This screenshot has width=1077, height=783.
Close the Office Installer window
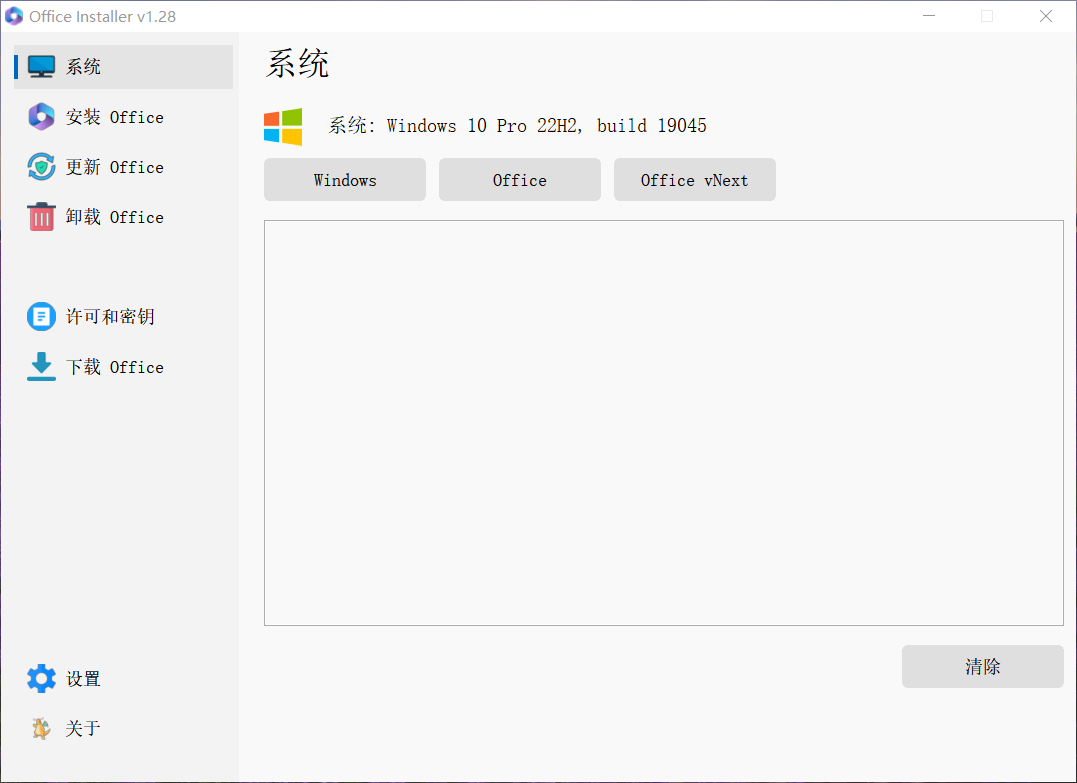[x=1045, y=16]
